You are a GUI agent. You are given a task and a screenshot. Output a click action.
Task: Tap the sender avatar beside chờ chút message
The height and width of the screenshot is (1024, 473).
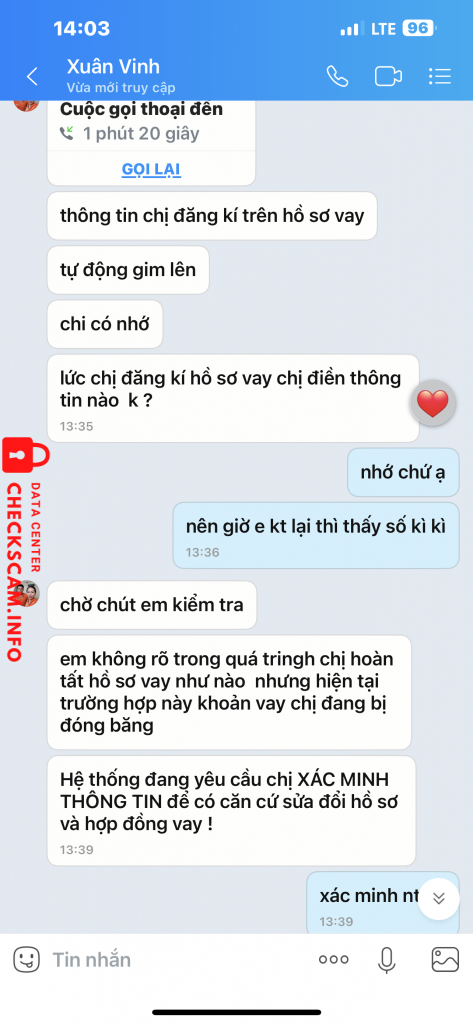(x=27, y=593)
